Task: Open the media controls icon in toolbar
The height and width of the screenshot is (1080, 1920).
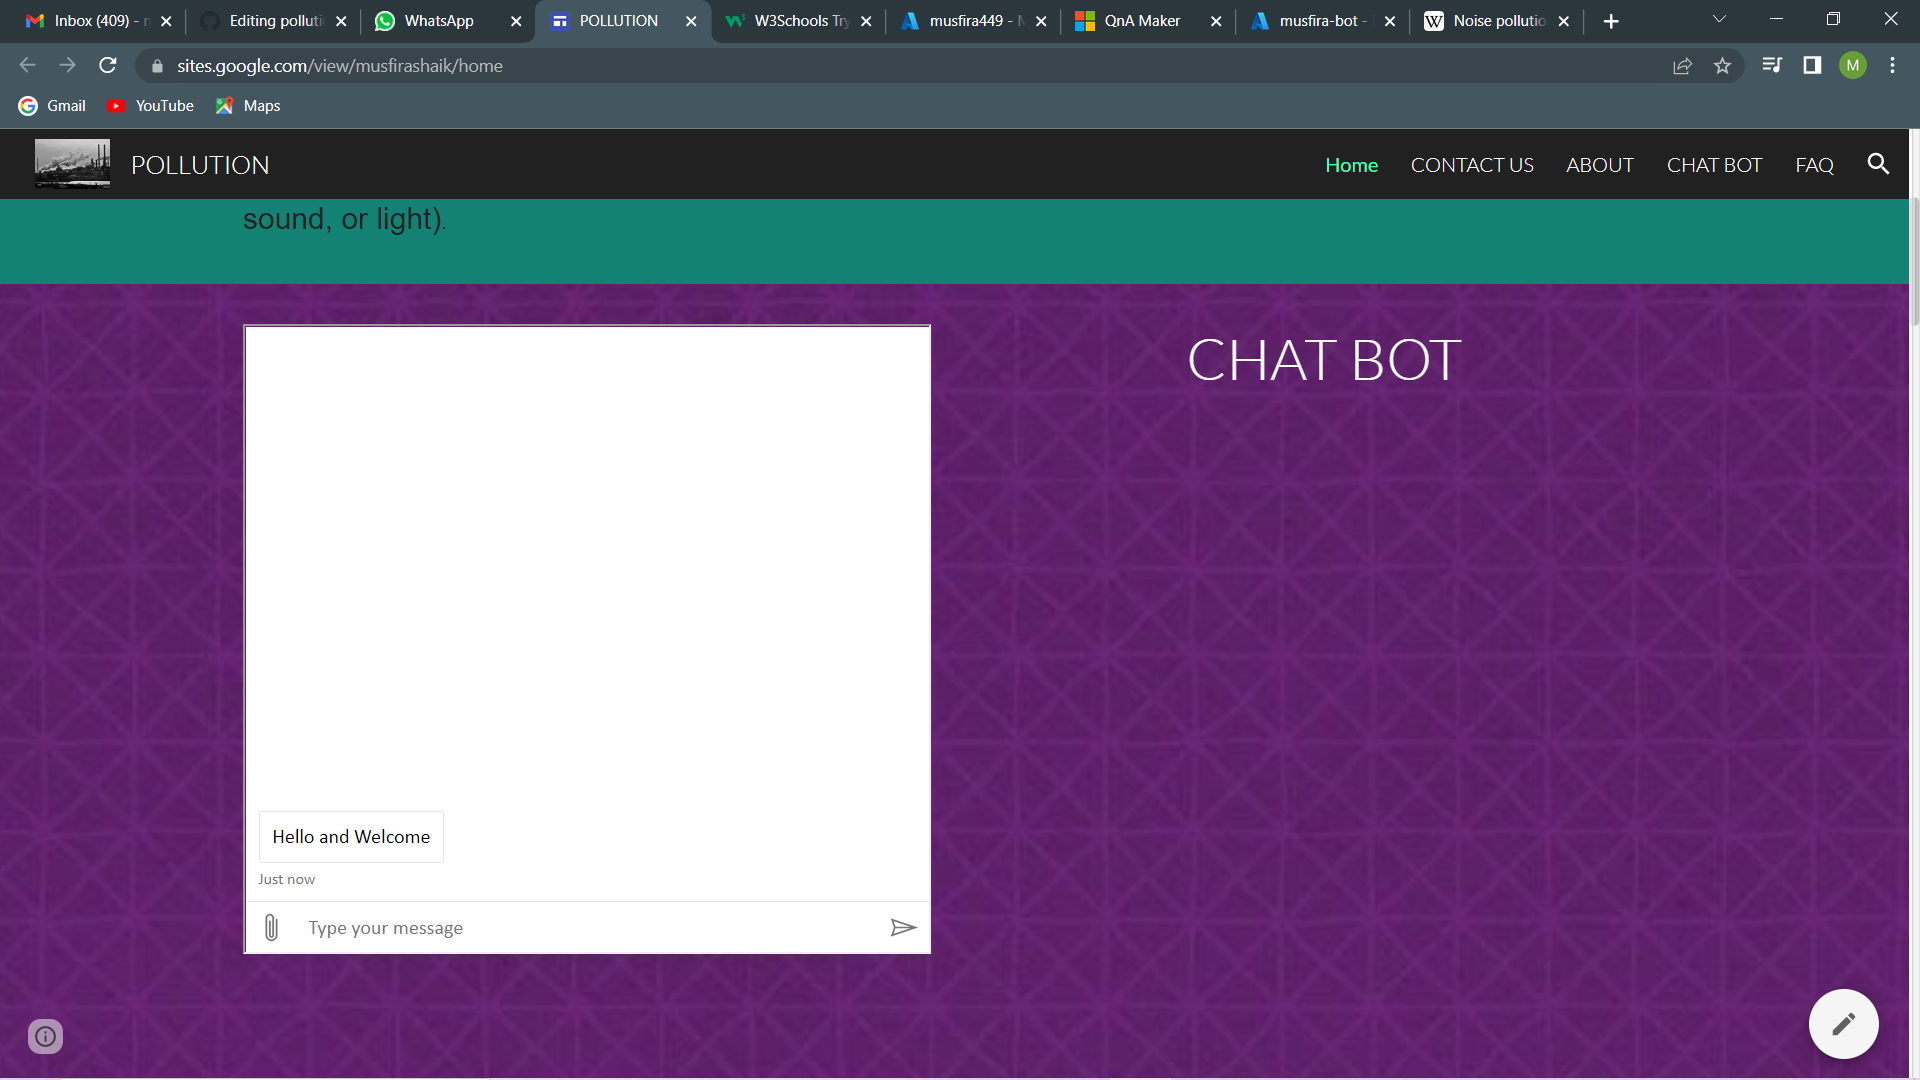Action: pos(1771,65)
